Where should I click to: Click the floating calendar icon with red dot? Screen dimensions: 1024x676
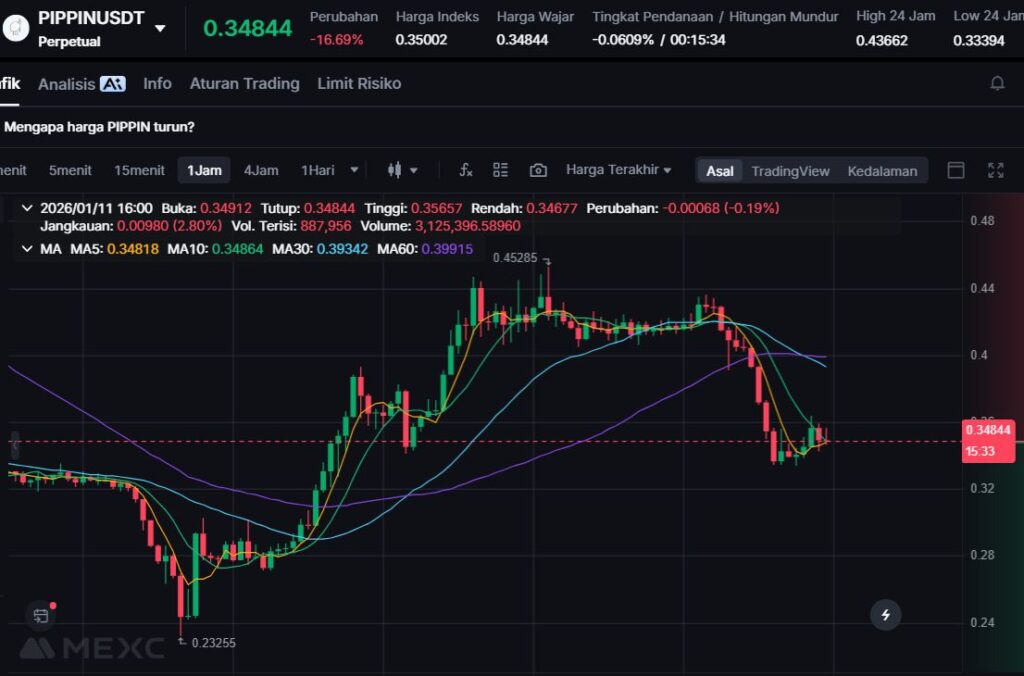click(x=40, y=615)
